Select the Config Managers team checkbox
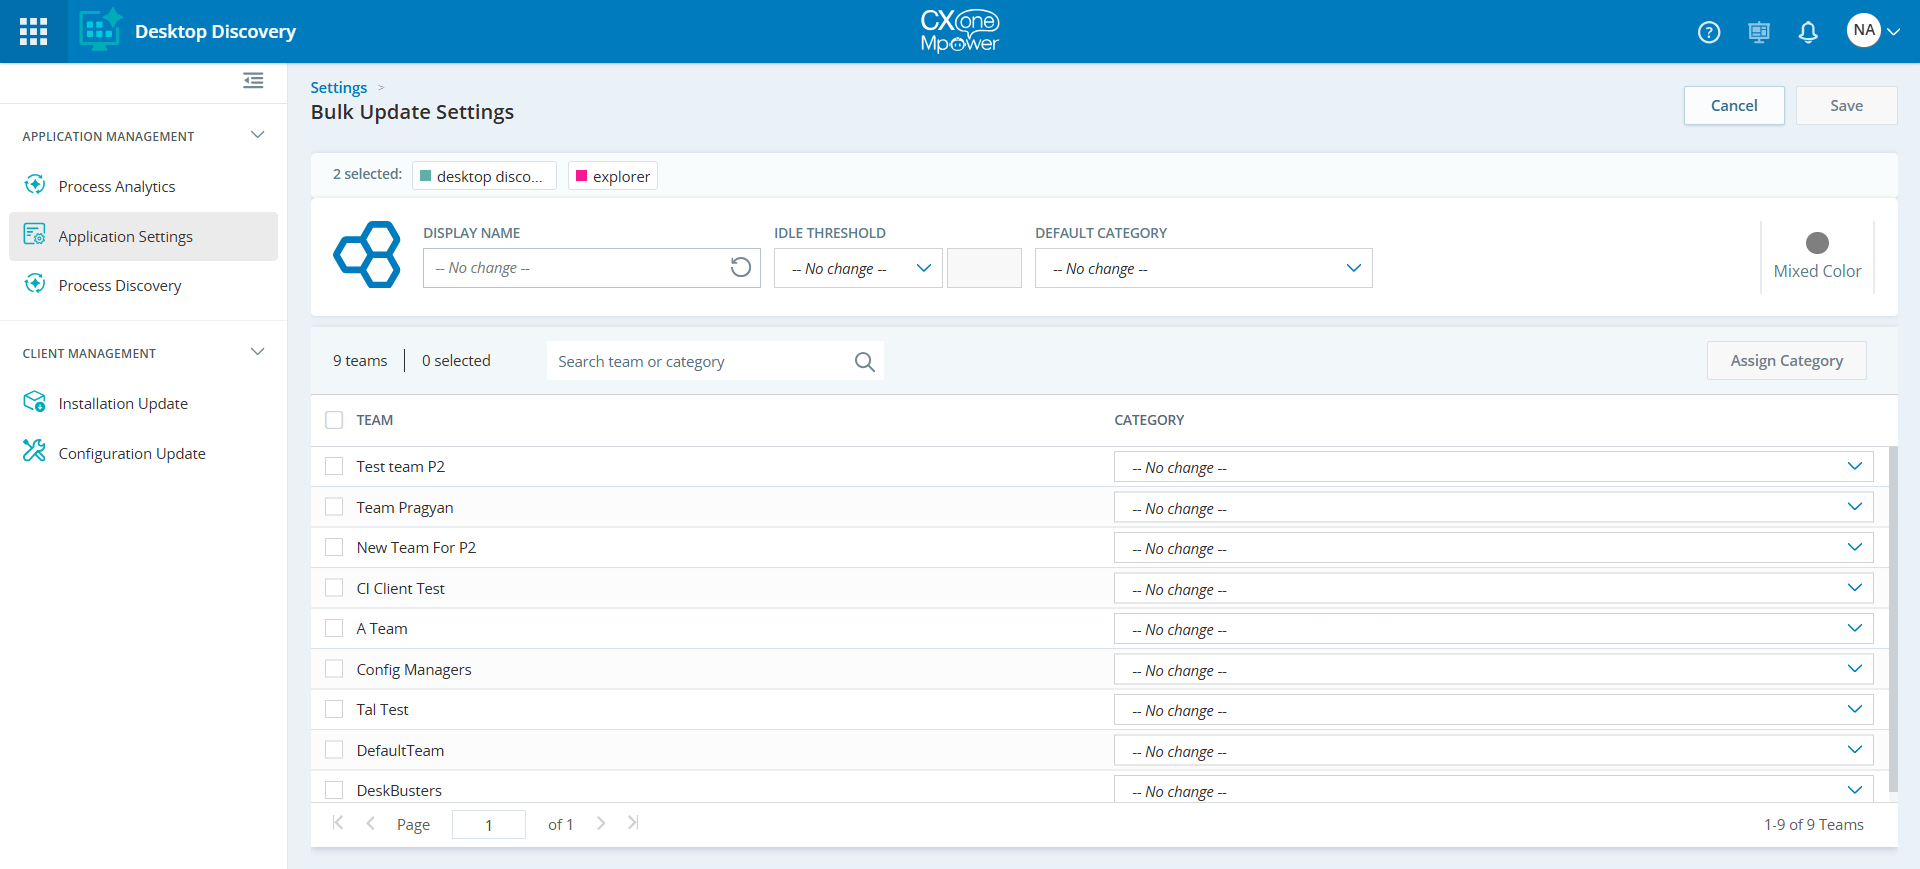 point(334,669)
